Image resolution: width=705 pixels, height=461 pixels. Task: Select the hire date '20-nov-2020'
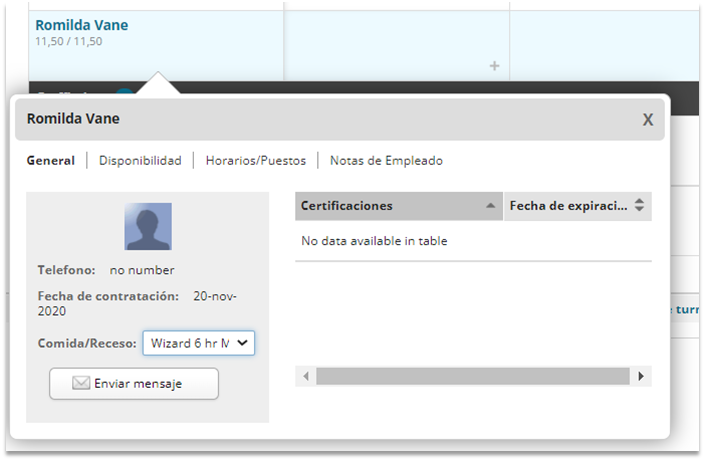[x=137, y=304]
